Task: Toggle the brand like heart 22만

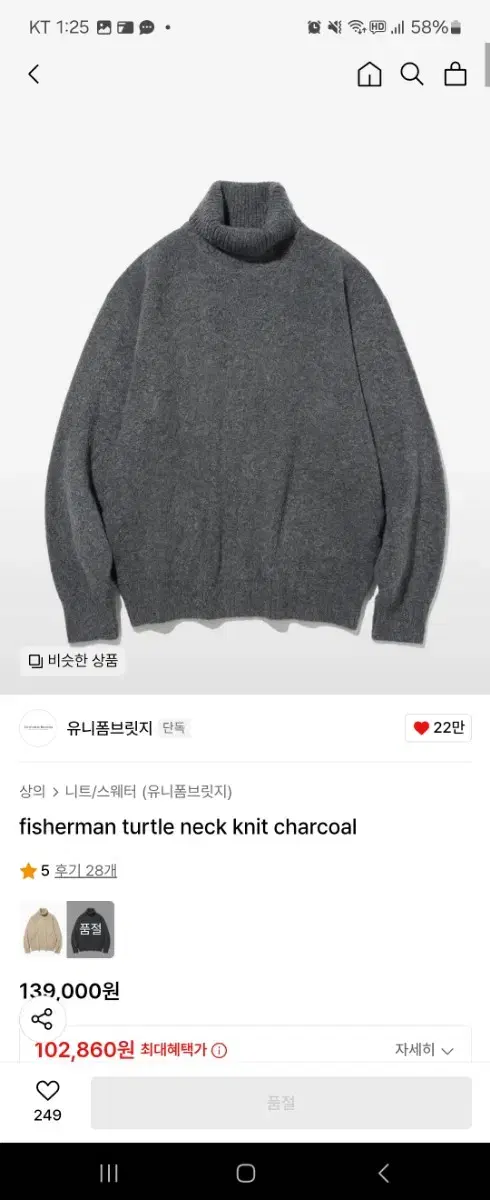Action: pyautogui.click(x=437, y=728)
